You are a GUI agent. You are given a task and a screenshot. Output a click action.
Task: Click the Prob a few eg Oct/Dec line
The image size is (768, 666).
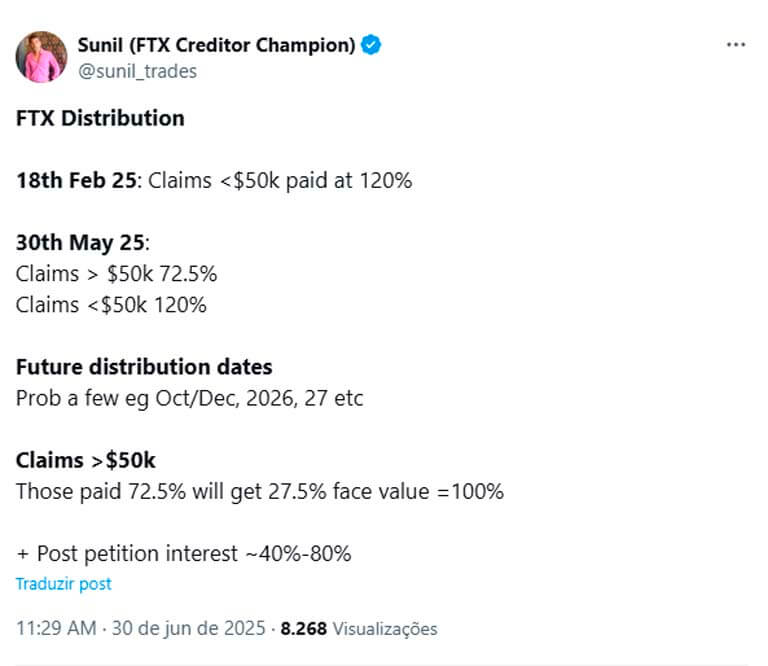[190, 398]
